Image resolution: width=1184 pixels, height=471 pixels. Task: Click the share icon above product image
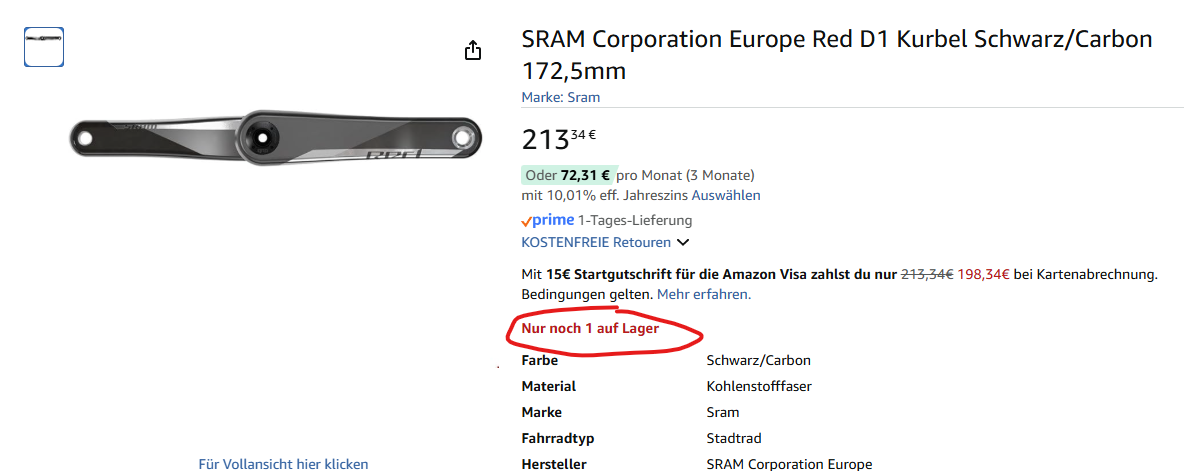pos(474,50)
